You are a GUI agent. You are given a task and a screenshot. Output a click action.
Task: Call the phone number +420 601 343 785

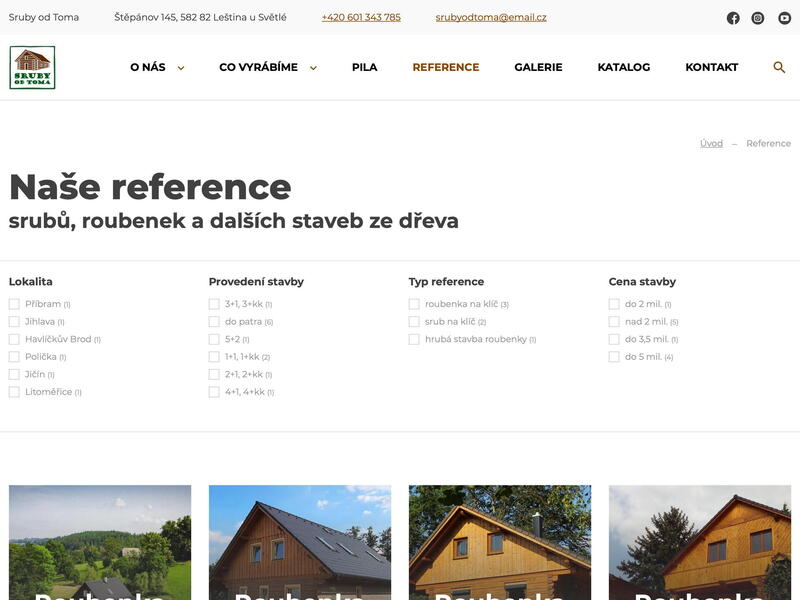[361, 17]
